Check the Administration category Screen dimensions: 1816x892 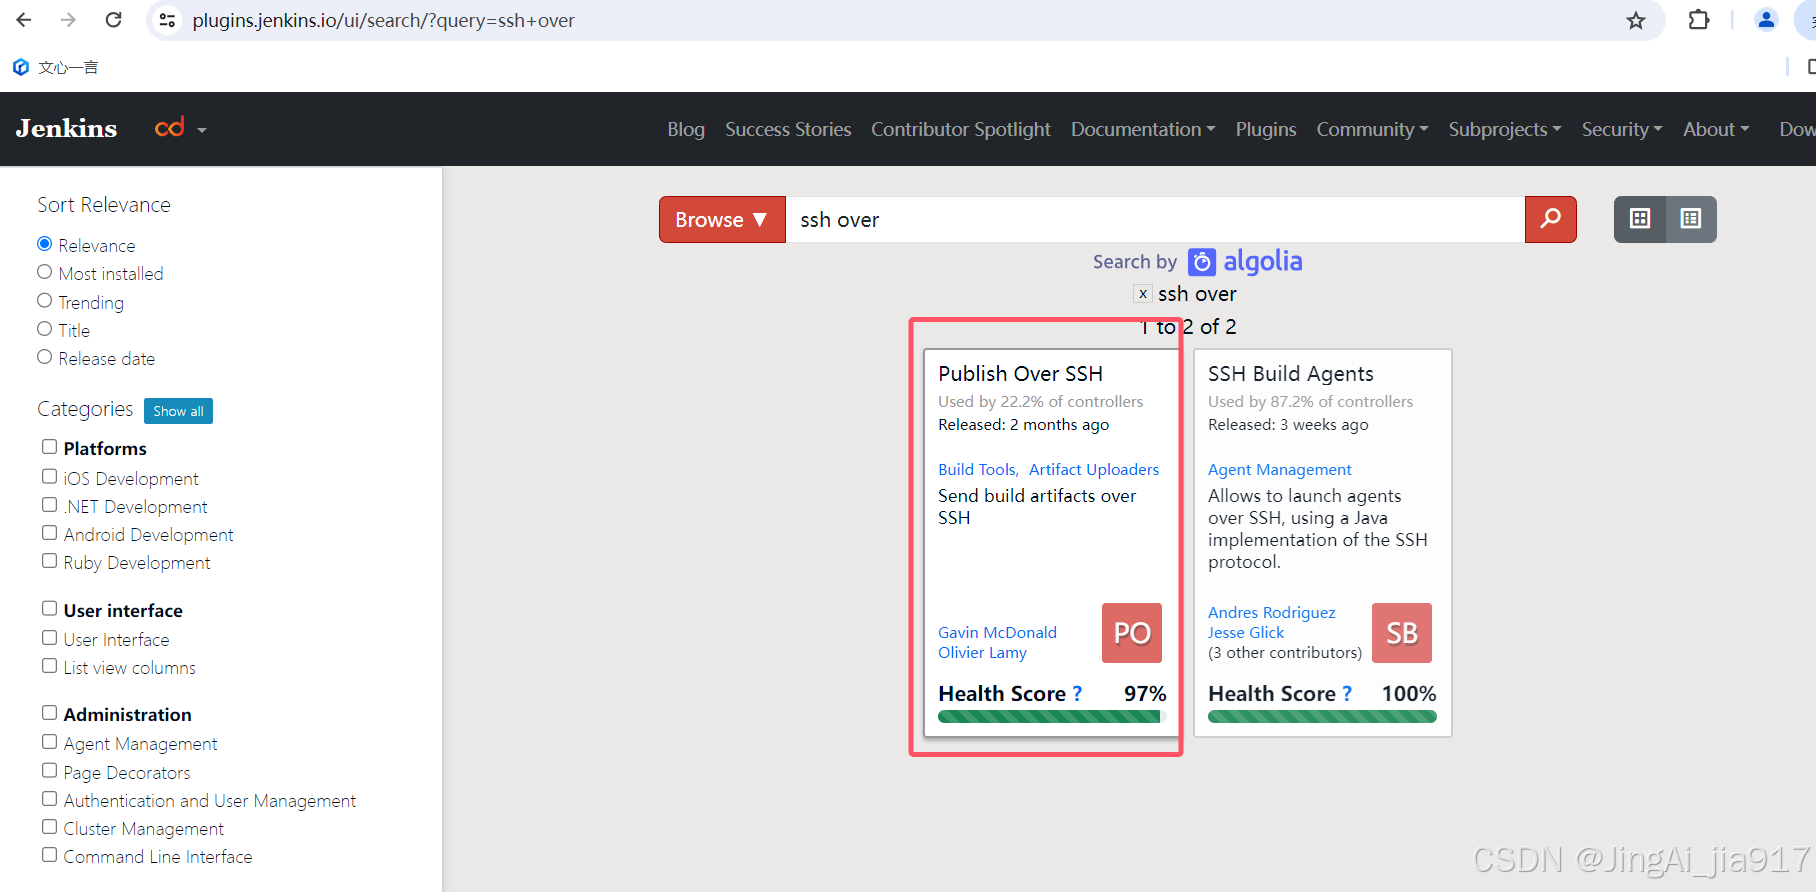click(49, 713)
